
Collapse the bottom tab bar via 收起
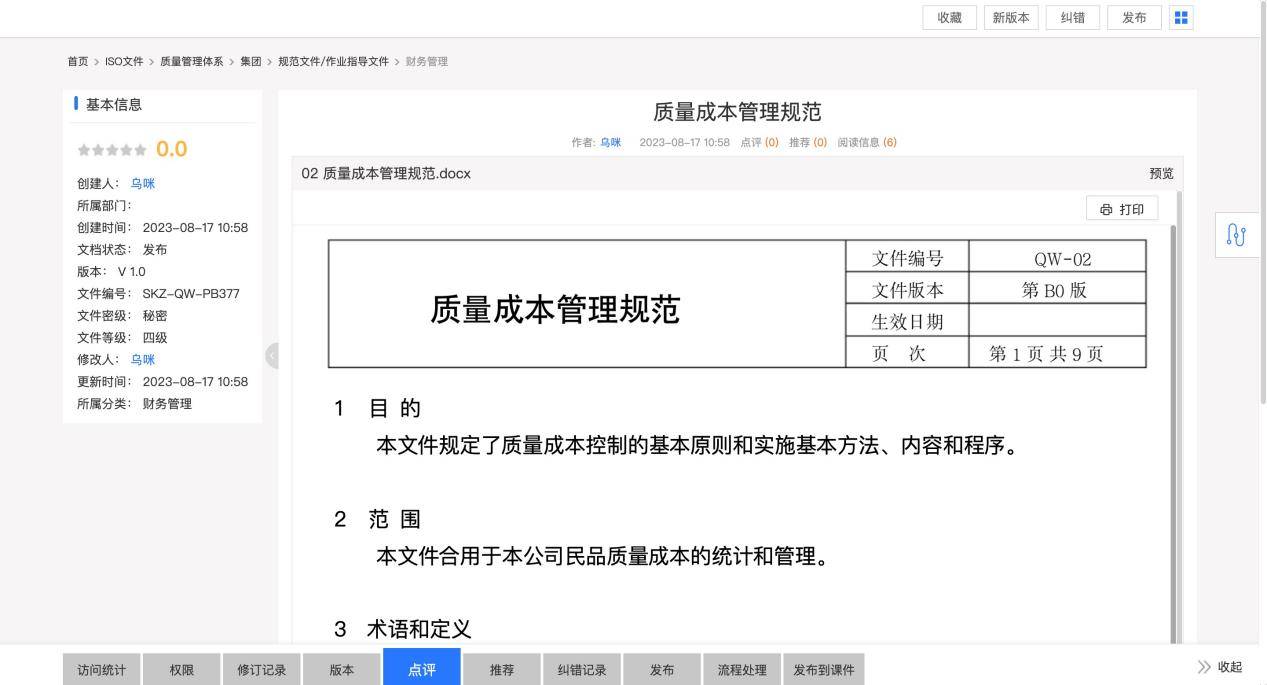(x=1219, y=667)
